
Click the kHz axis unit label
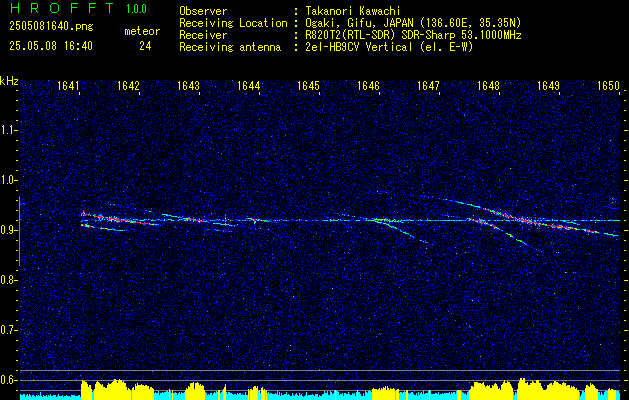click(9, 81)
